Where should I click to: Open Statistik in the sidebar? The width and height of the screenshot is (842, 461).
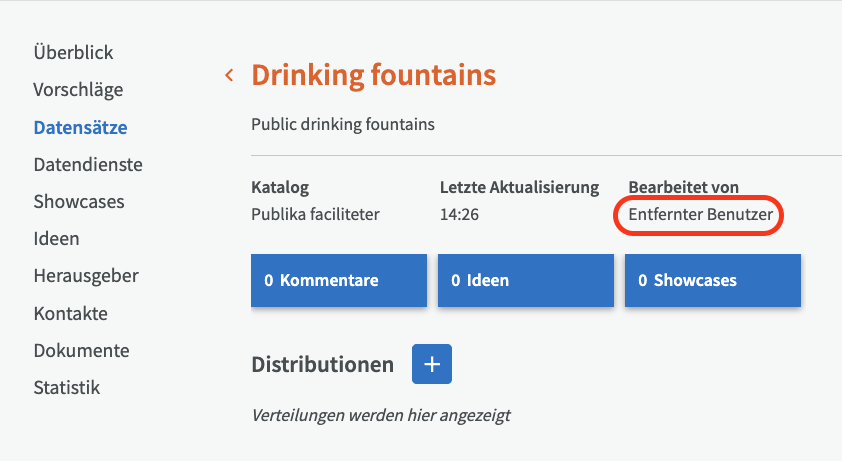(66, 387)
